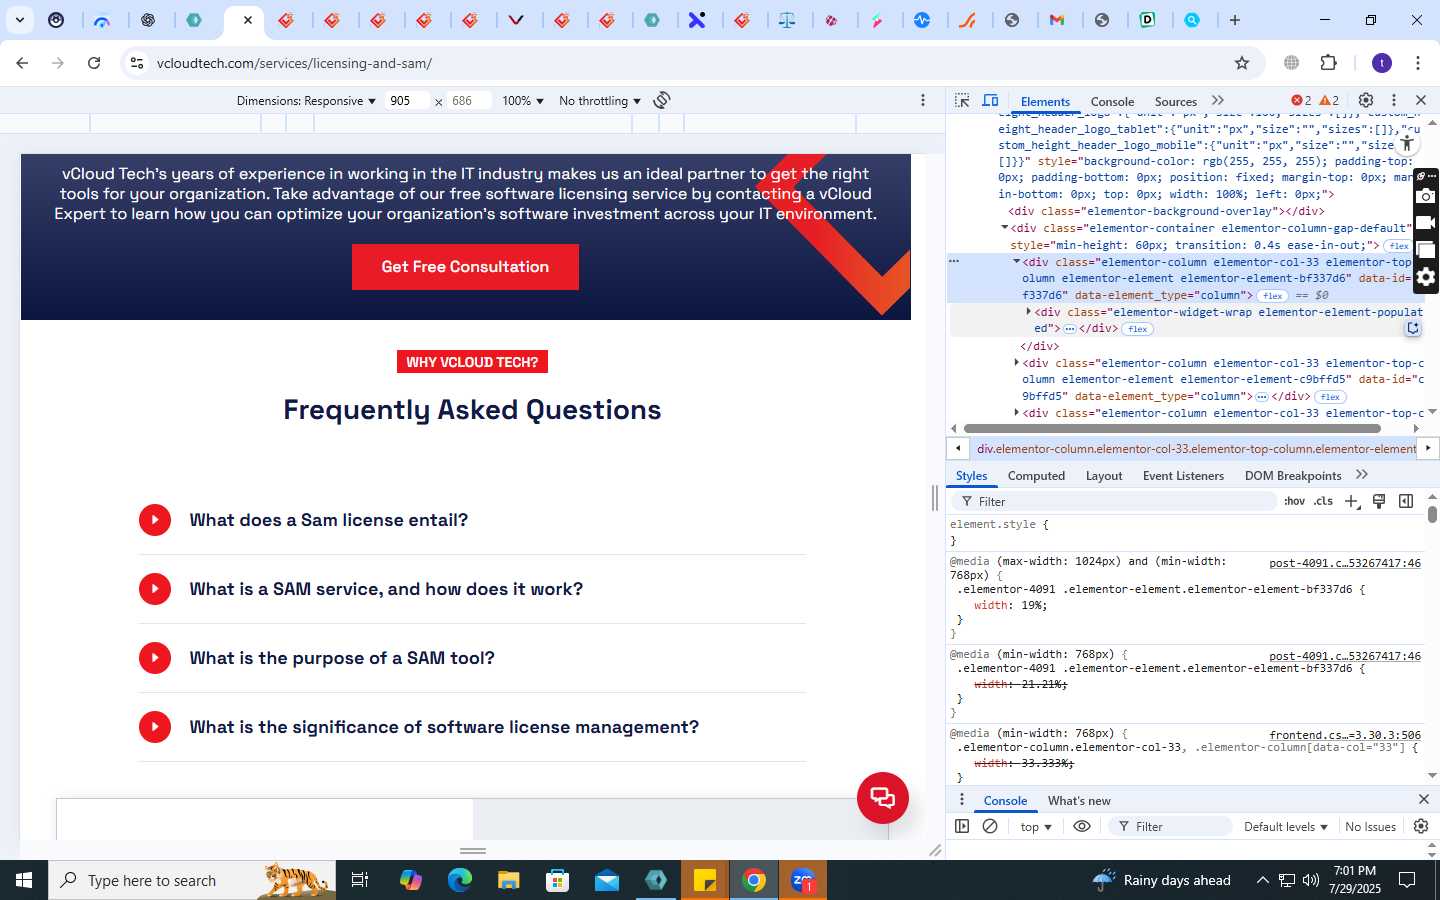
Task: Open the new tab plus button
Action: pyautogui.click(x=1235, y=20)
